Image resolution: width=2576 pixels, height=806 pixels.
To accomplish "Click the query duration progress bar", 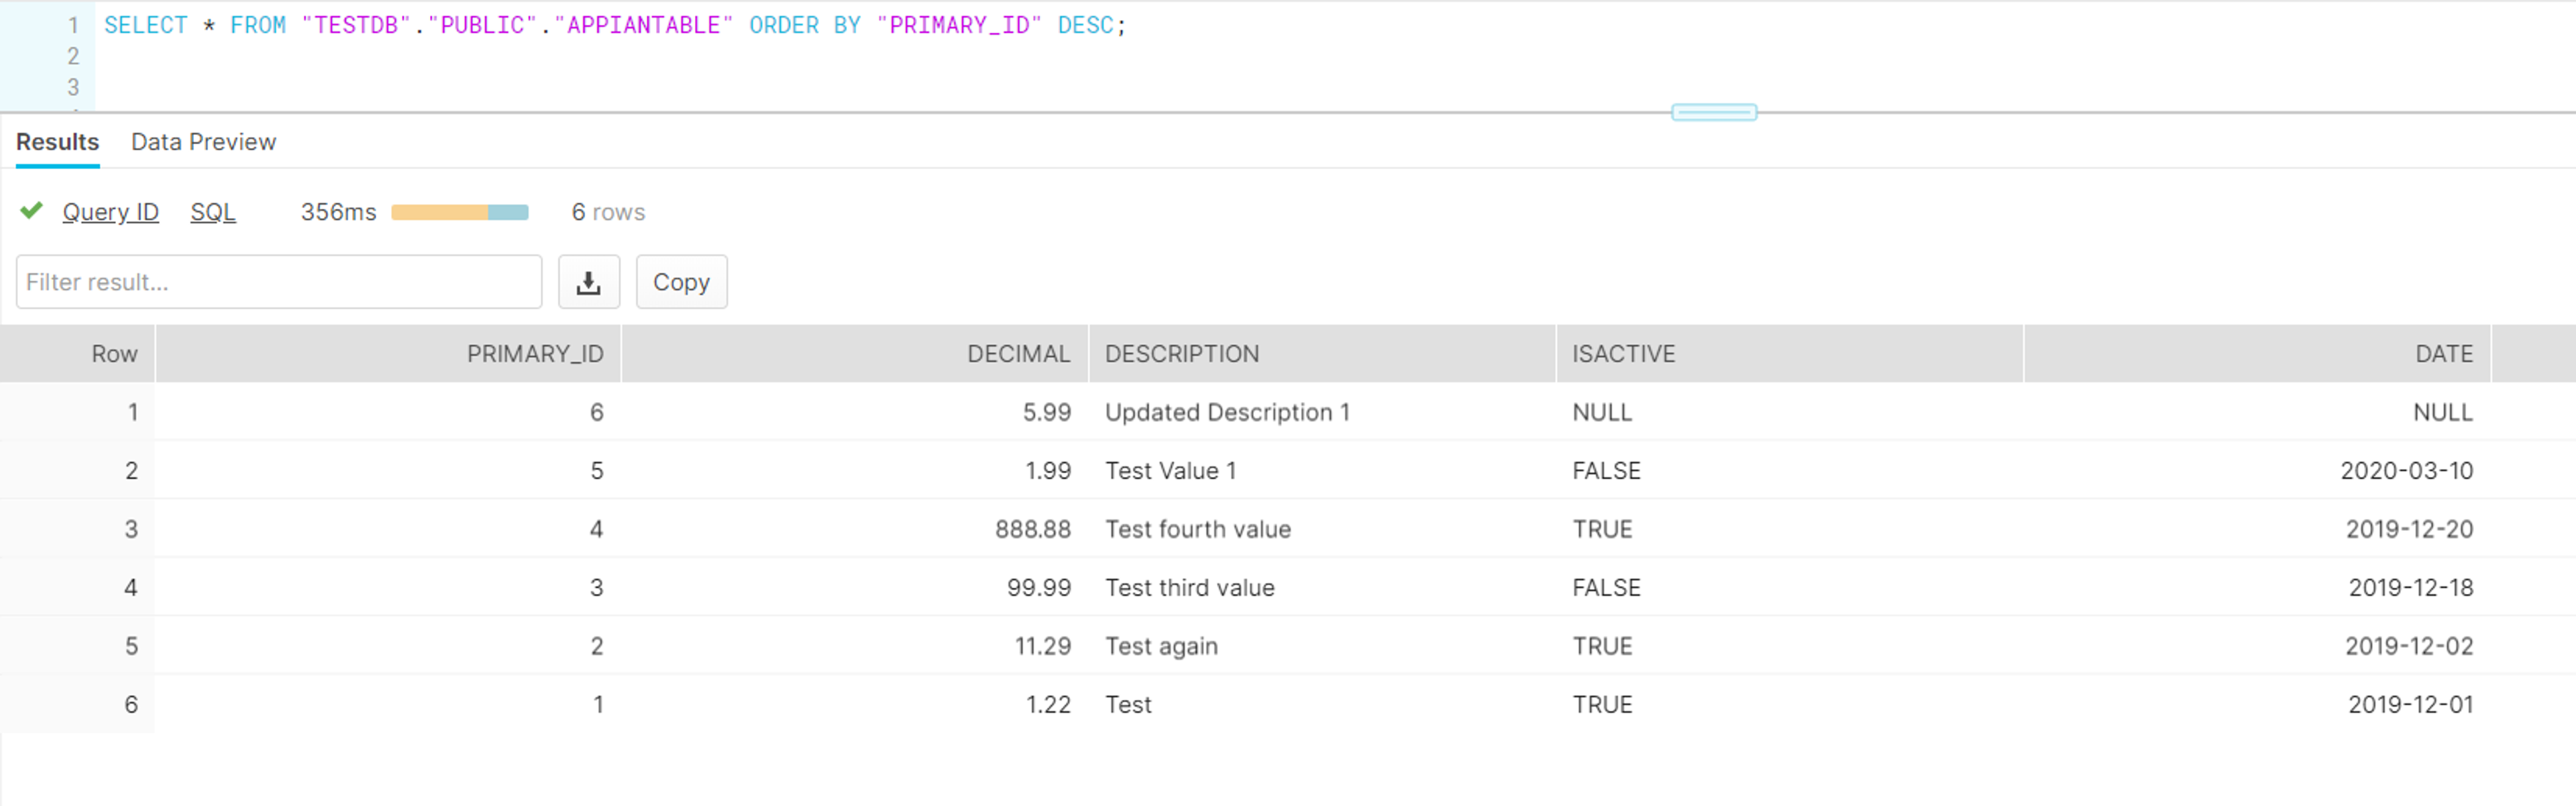I will [x=459, y=212].
